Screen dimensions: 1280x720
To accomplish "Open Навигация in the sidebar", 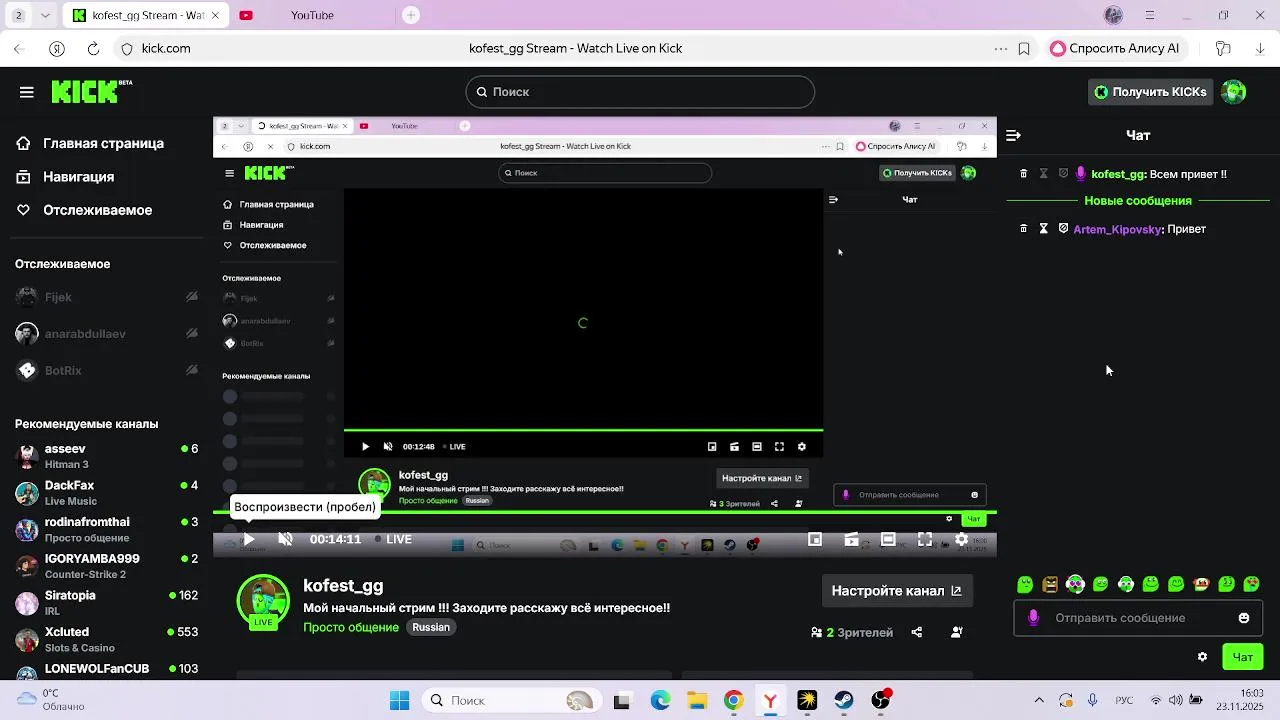I will (79, 177).
